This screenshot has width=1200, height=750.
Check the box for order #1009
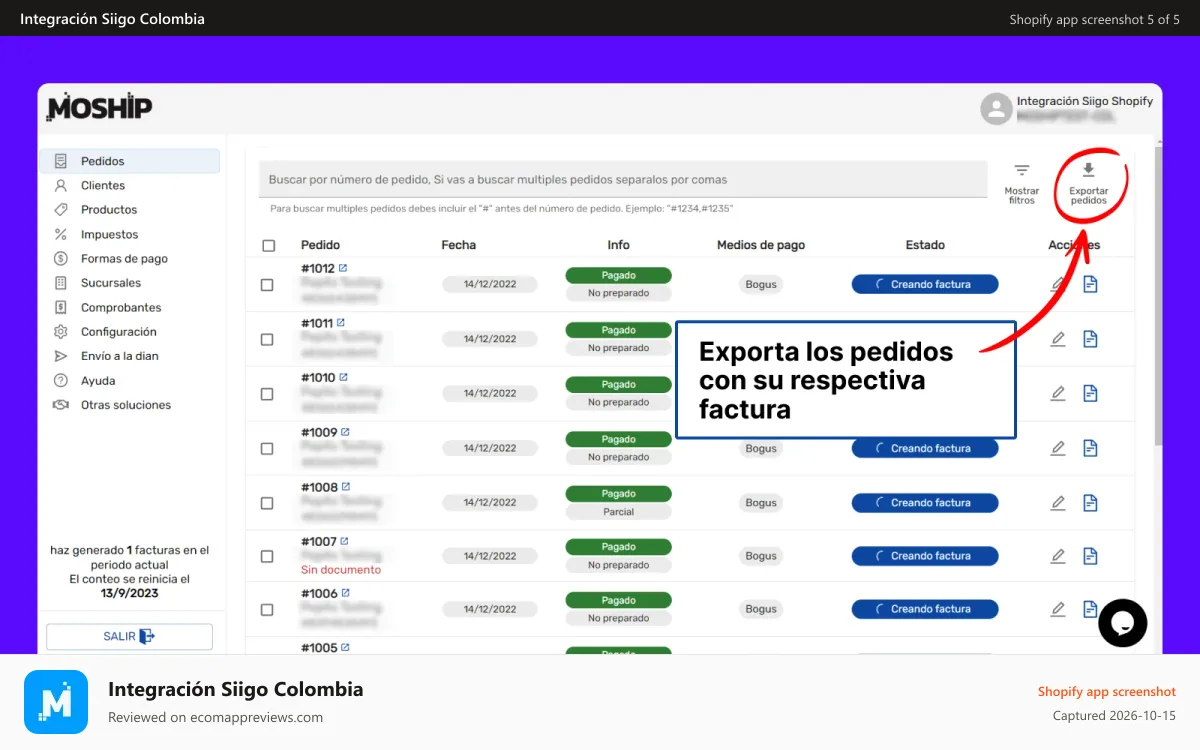[267, 449]
